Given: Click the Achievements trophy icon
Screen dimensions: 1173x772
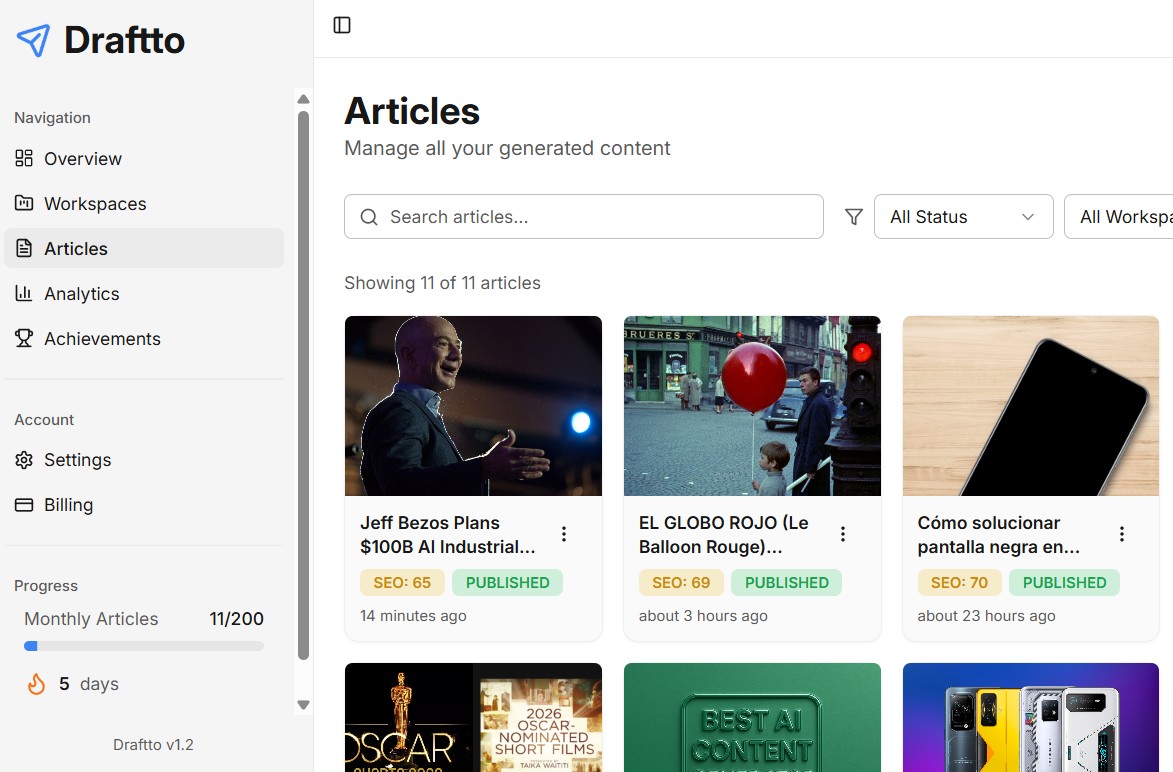Looking at the screenshot, I should (24, 338).
